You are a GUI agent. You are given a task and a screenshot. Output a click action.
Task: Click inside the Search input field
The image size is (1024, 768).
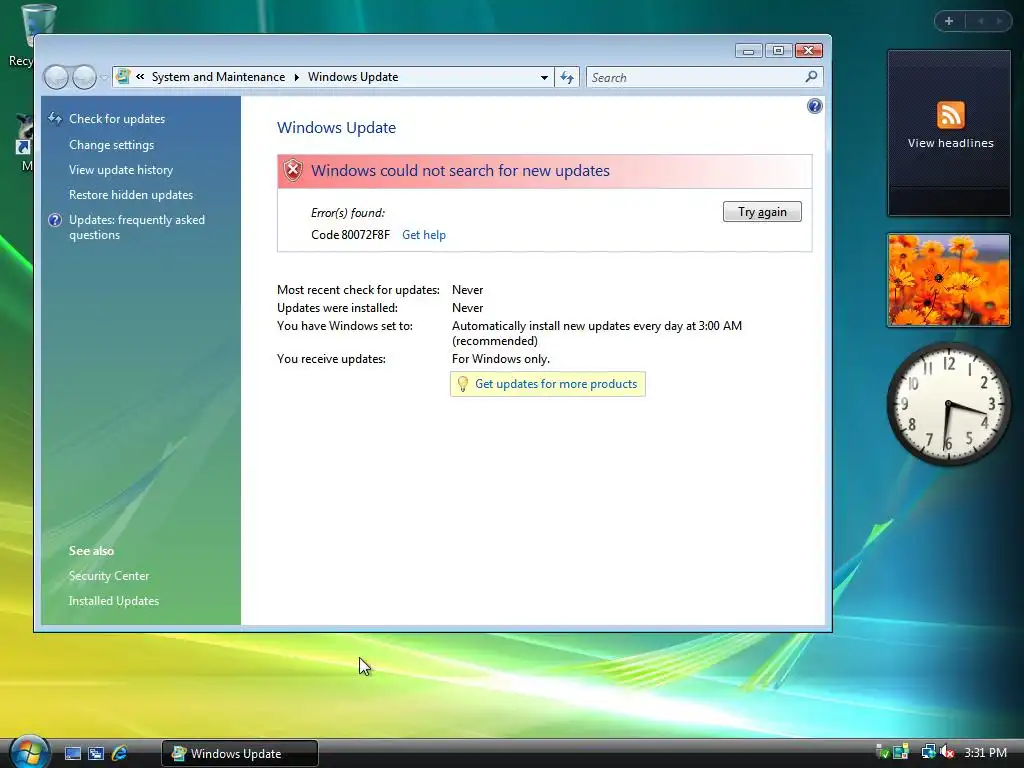696,78
